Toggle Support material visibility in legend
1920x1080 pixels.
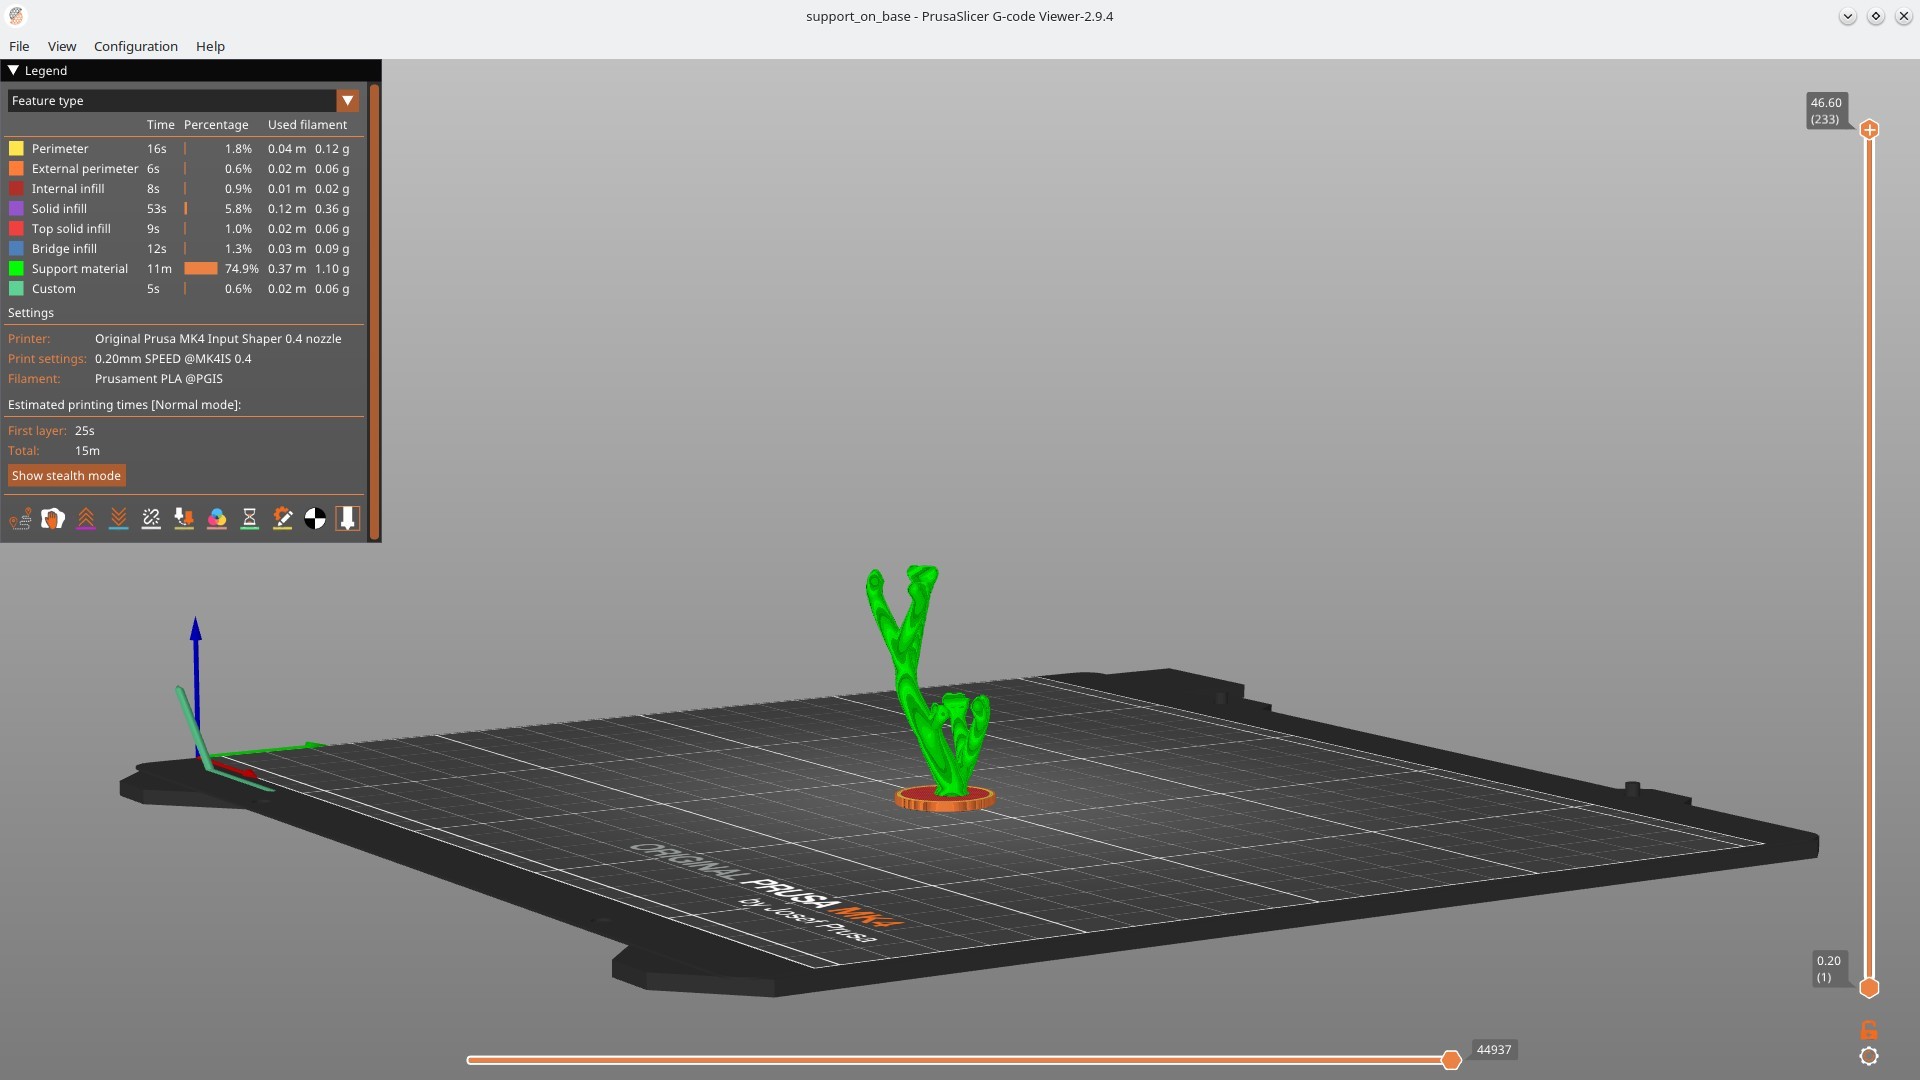(x=185, y=269)
